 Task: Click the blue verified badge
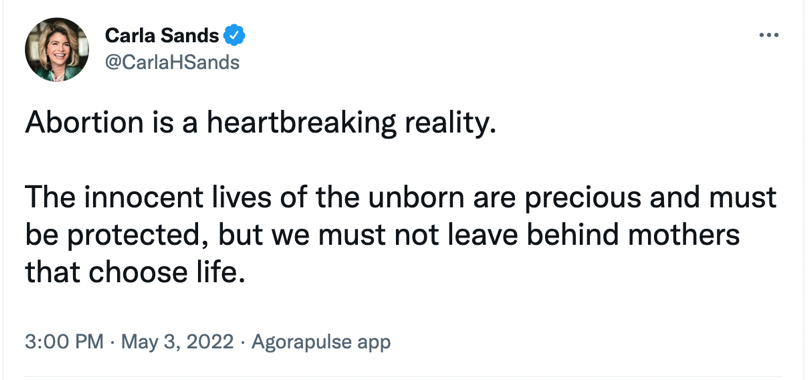[x=234, y=35]
